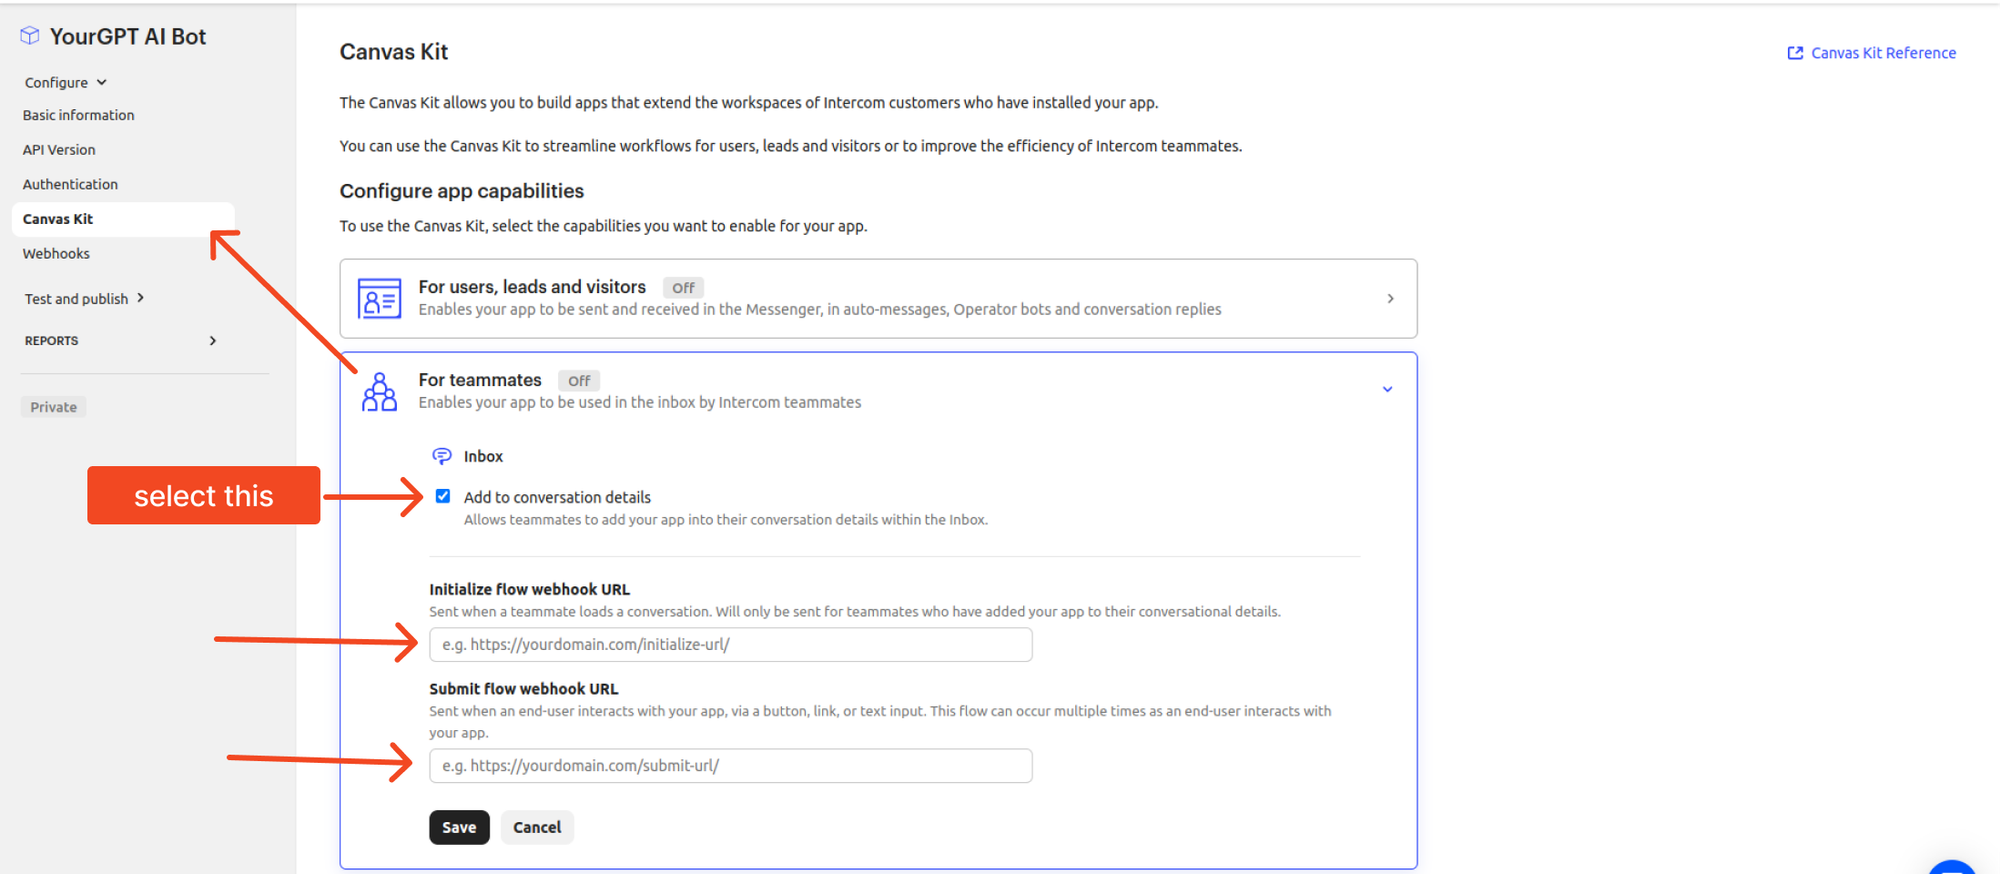Navigate to Webhooks in the sidebar
This screenshot has height=874, width=2000.
coord(56,254)
